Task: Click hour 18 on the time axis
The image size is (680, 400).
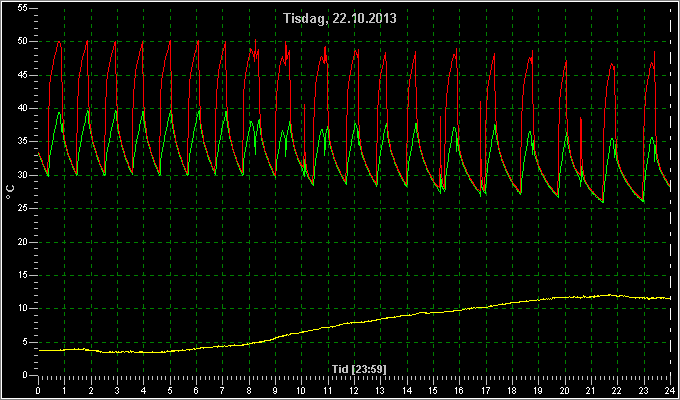Action: pyautogui.click(x=512, y=390)
